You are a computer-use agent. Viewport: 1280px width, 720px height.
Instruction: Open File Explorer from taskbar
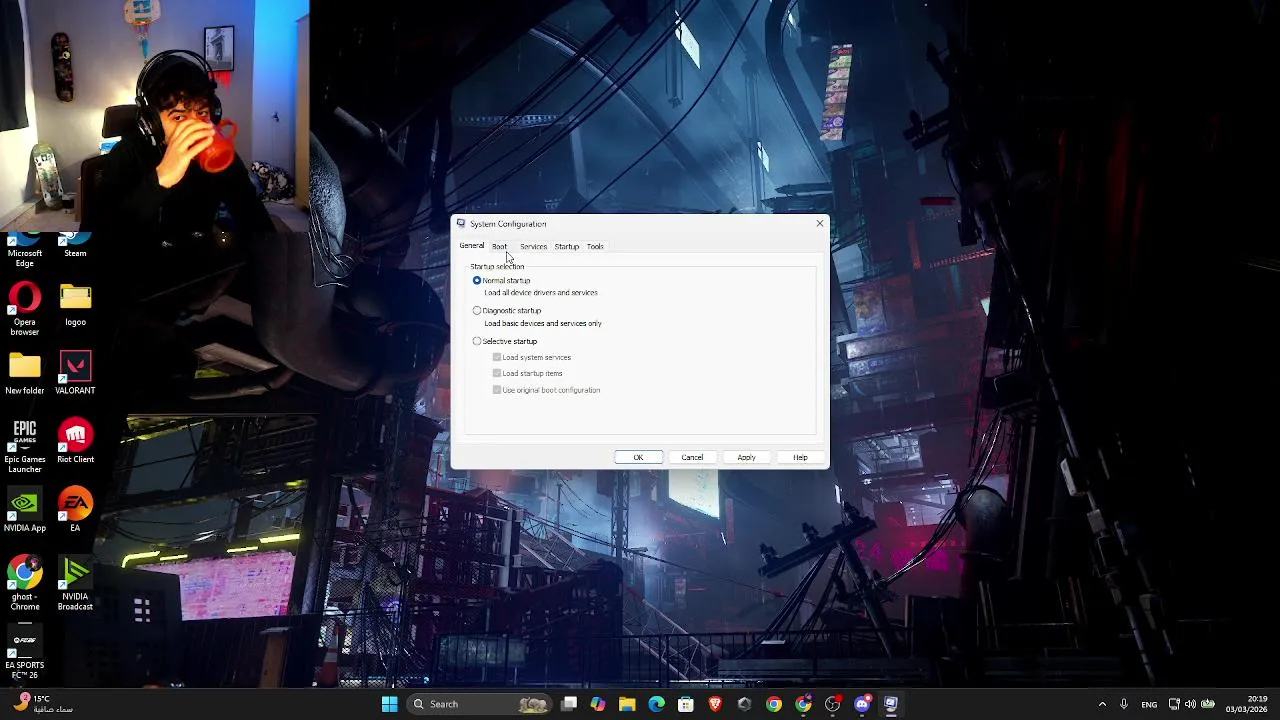click(627, 704)
